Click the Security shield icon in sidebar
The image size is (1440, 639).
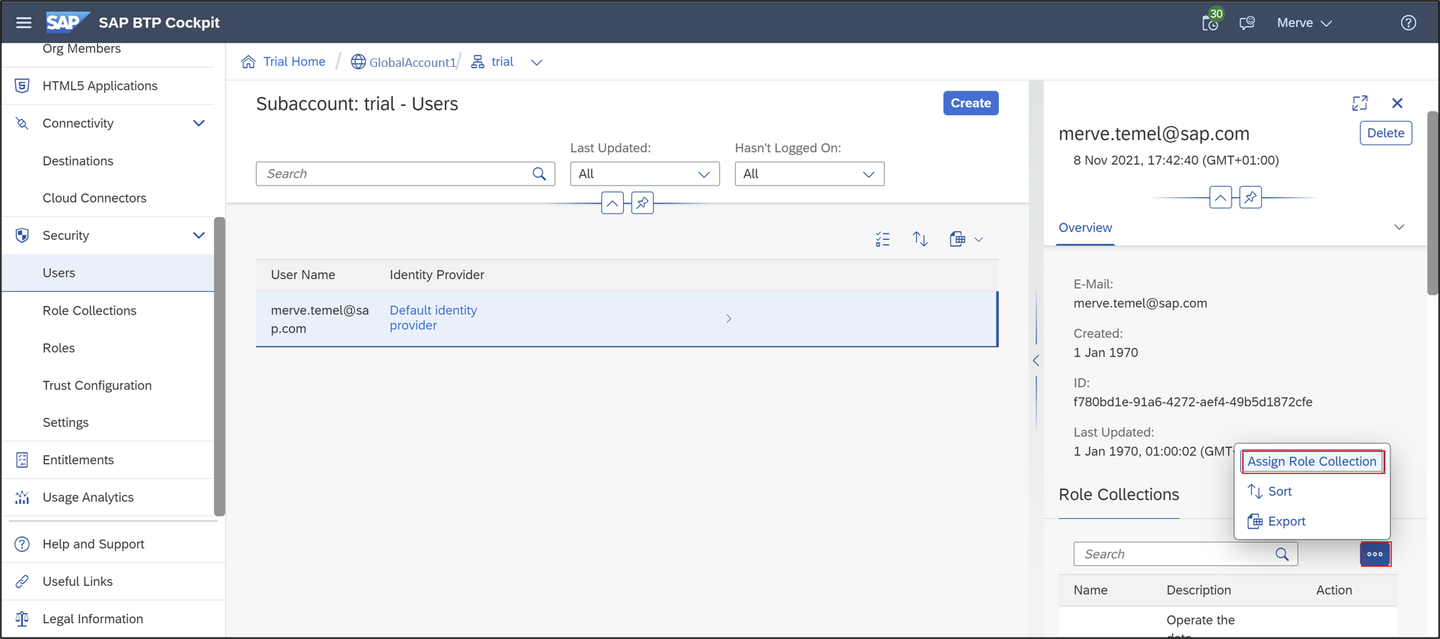tap(22, 235)
